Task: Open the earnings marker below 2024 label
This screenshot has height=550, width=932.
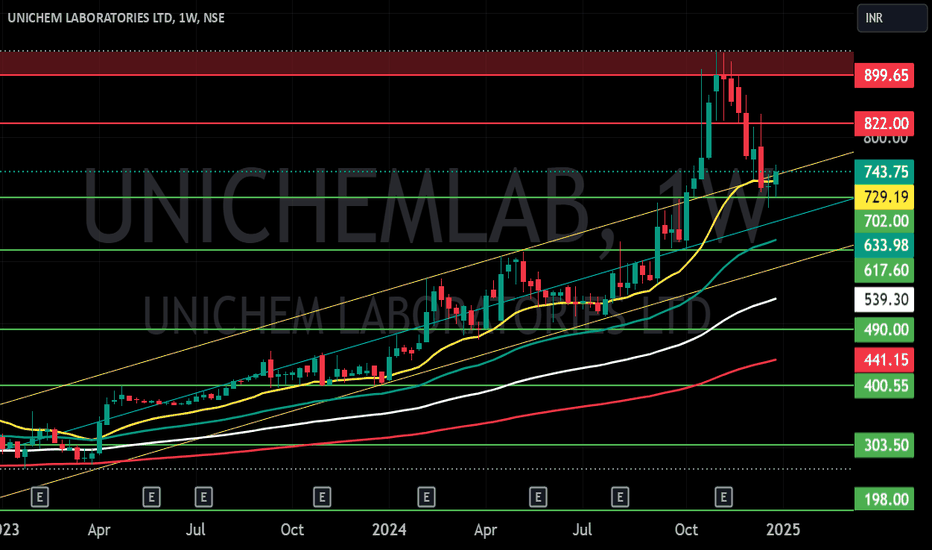Action: tap(426, 496)
